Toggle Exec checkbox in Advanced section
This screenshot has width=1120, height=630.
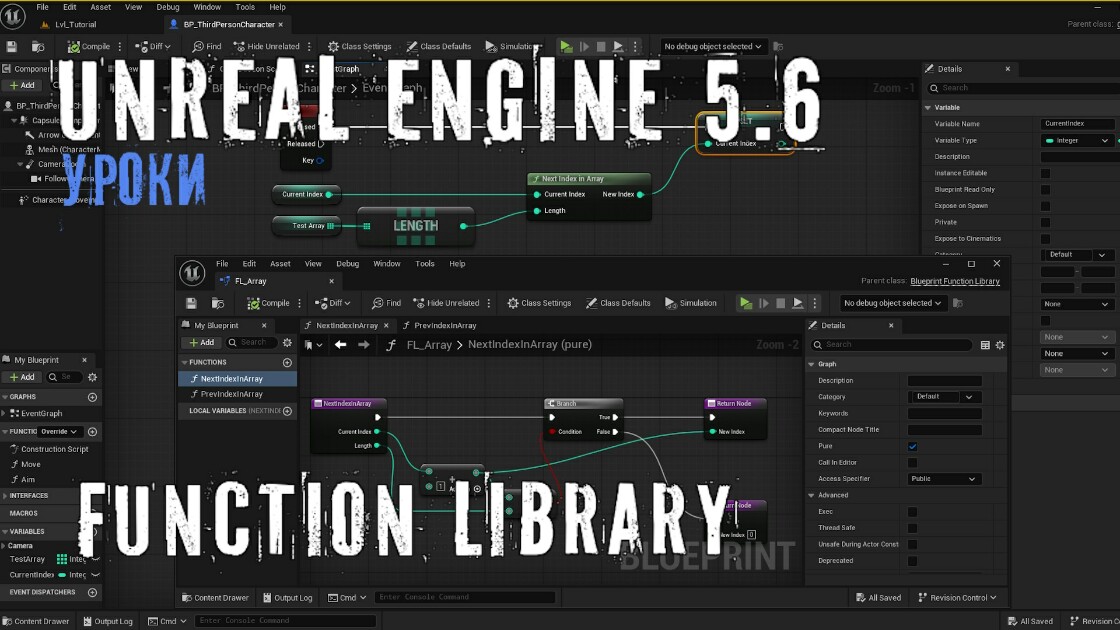[912, 511]
